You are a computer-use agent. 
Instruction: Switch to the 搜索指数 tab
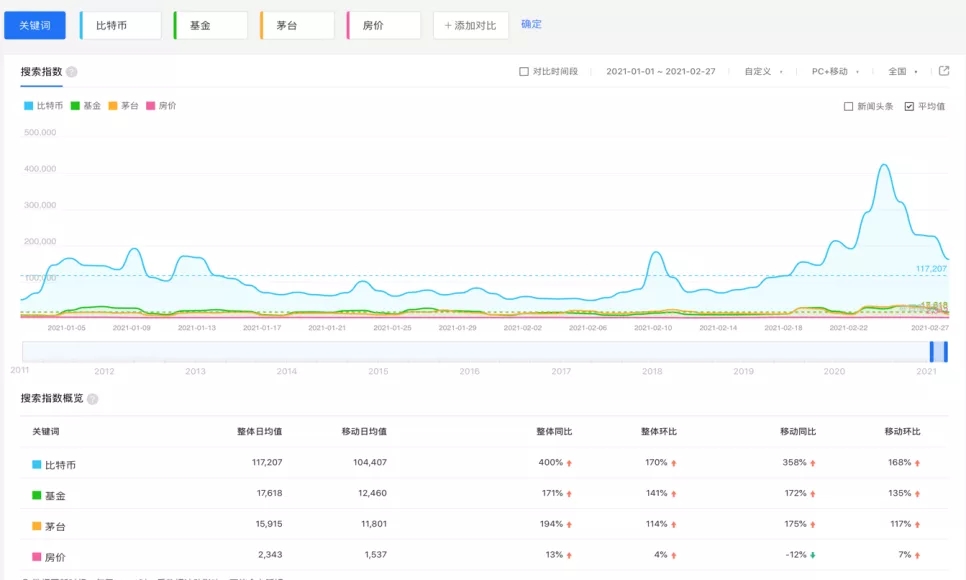click(41, 71)
